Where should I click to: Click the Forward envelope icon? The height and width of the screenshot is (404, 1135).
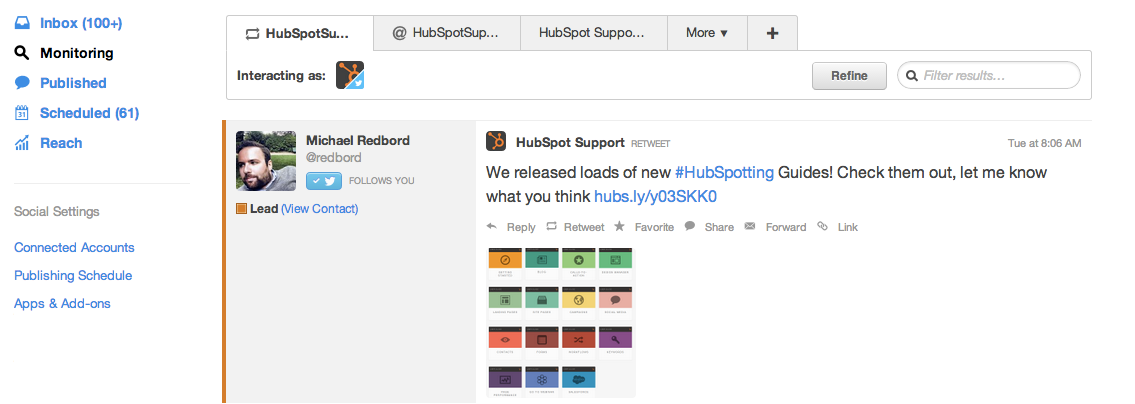[751, 227]
